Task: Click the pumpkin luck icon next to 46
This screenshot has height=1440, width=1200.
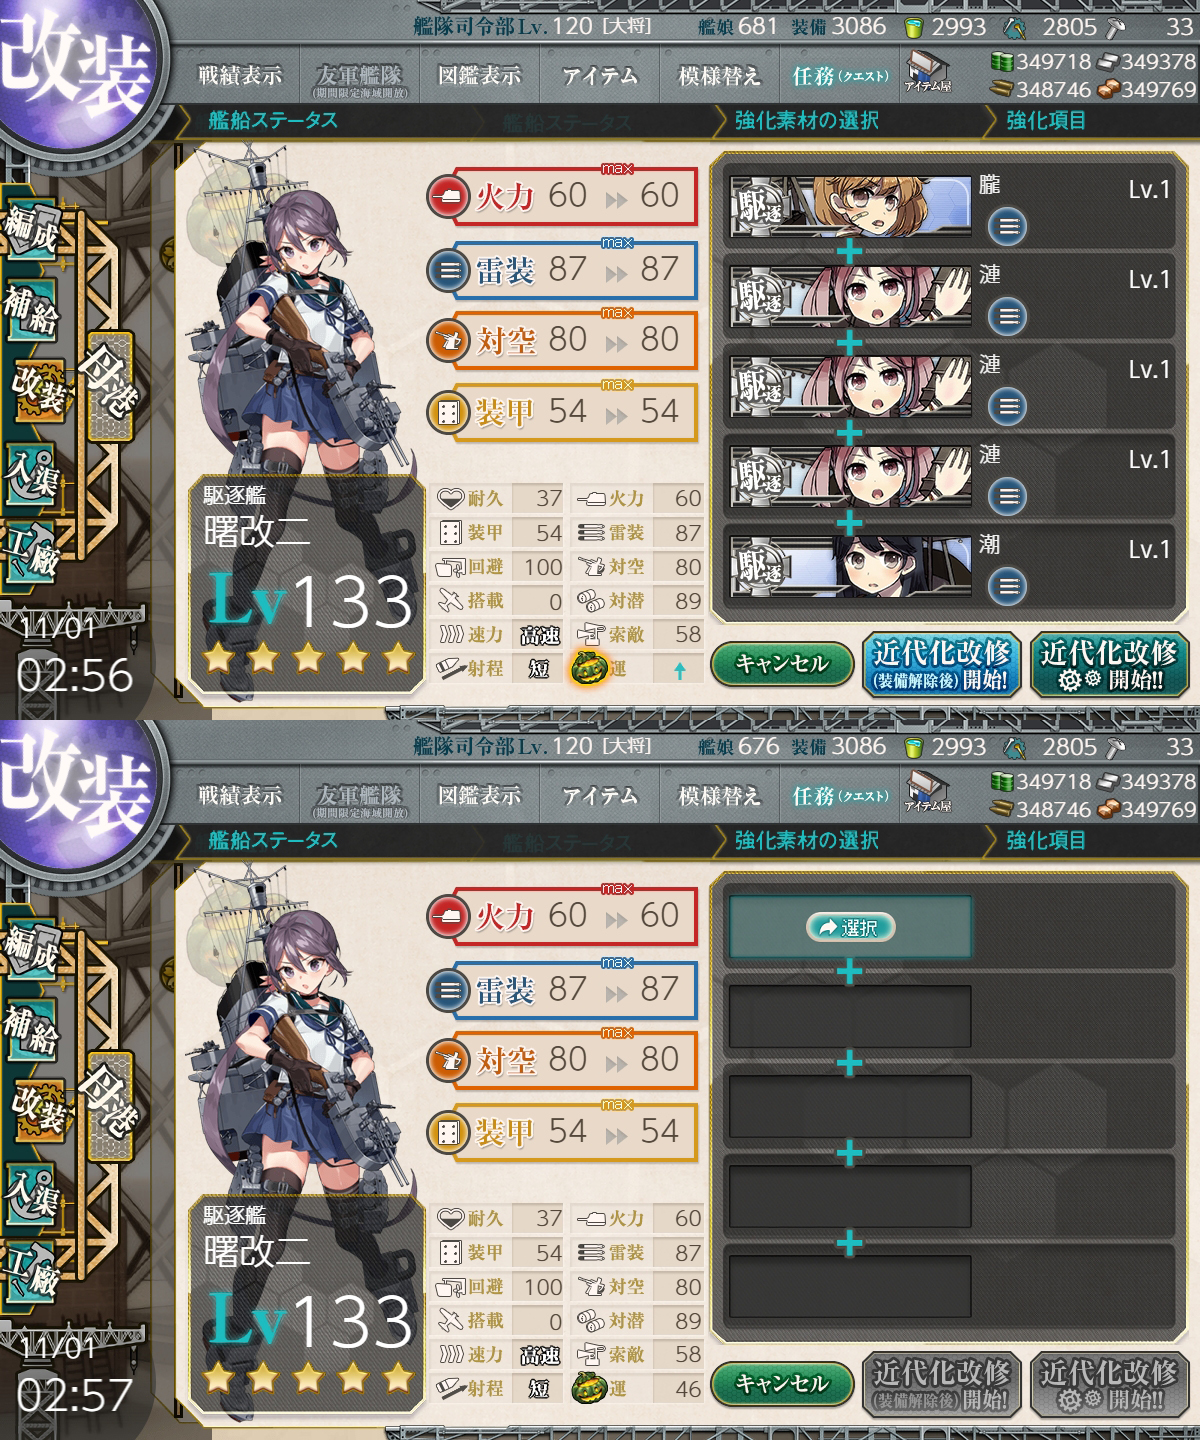Action: coord(589,1388)
